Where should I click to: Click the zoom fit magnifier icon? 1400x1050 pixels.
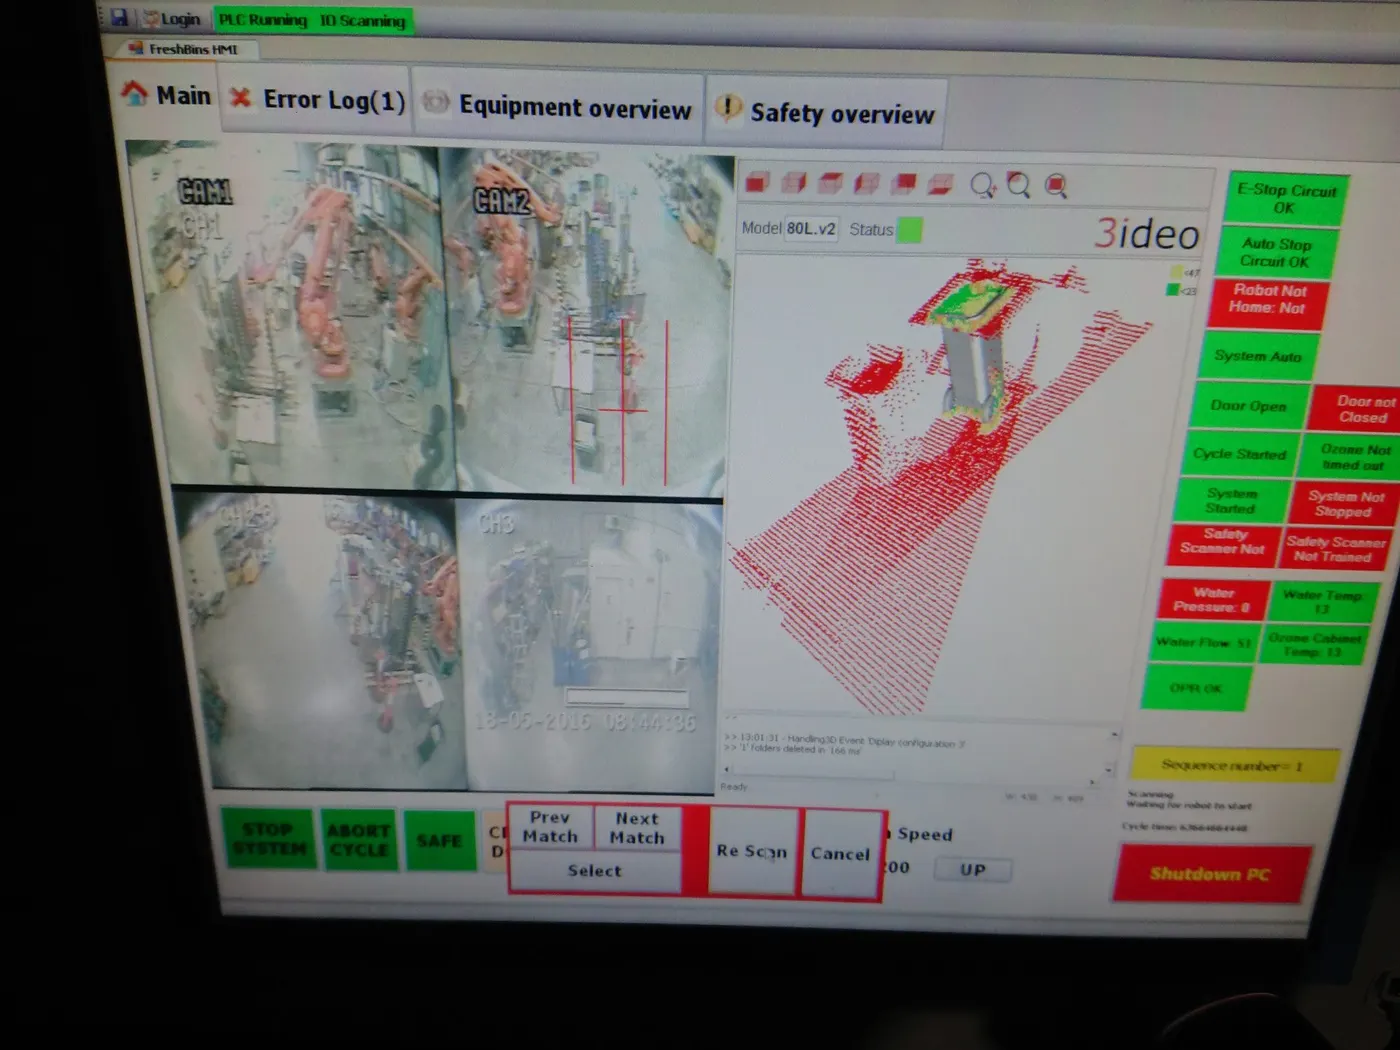(1056, 186)
